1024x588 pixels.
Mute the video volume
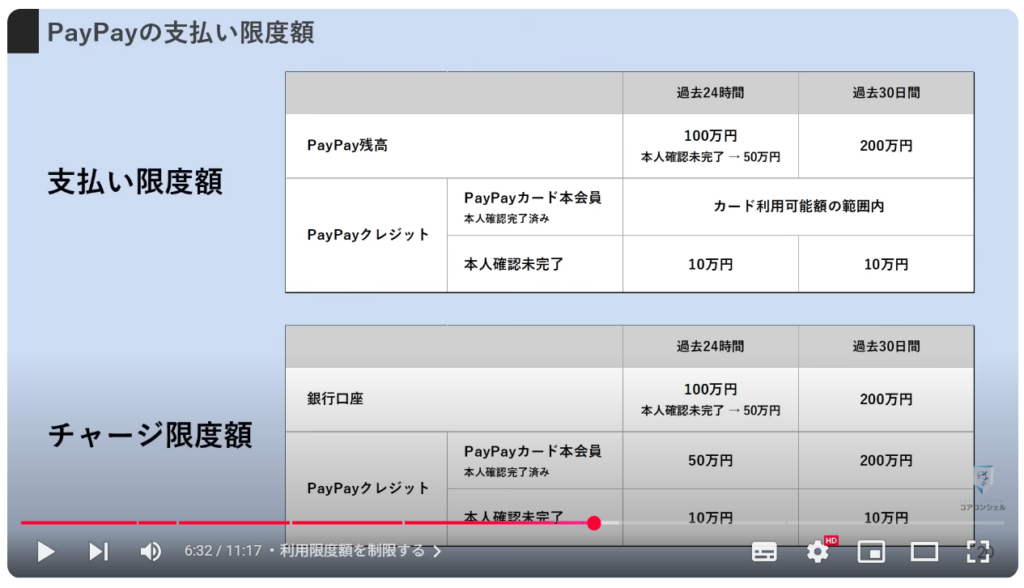(x=150, y=552)
